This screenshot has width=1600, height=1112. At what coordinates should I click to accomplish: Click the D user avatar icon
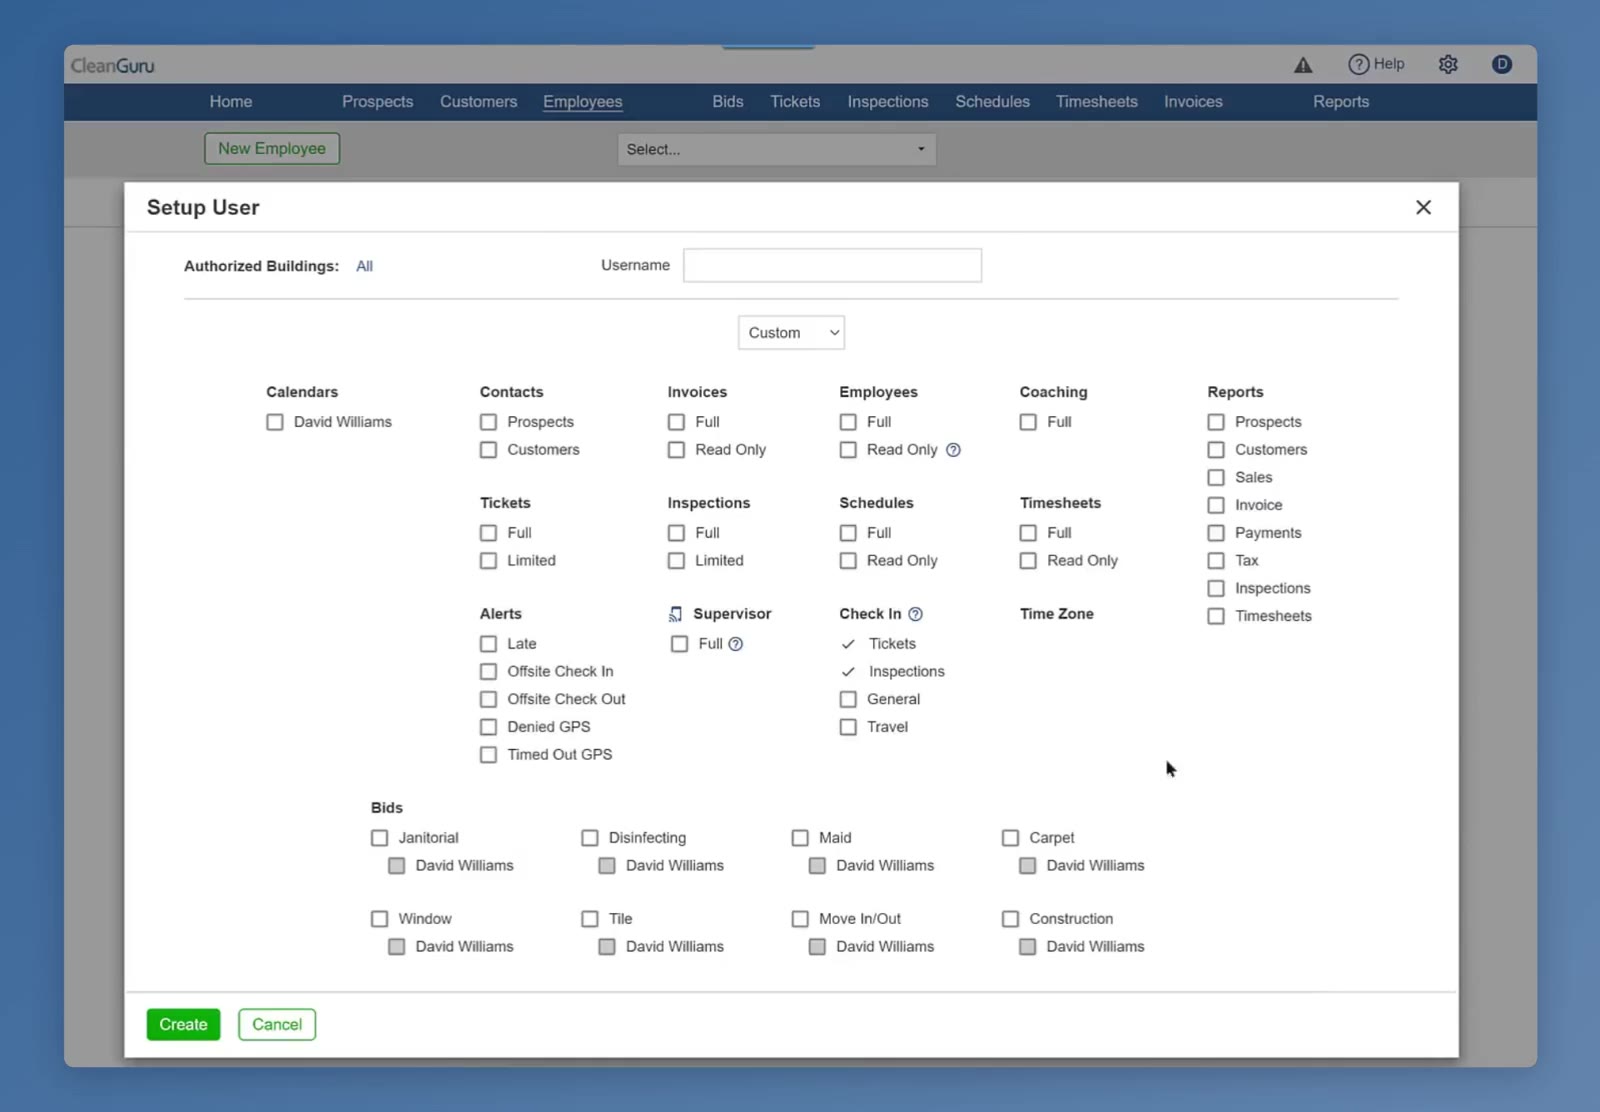click(x=1501, y=64)
